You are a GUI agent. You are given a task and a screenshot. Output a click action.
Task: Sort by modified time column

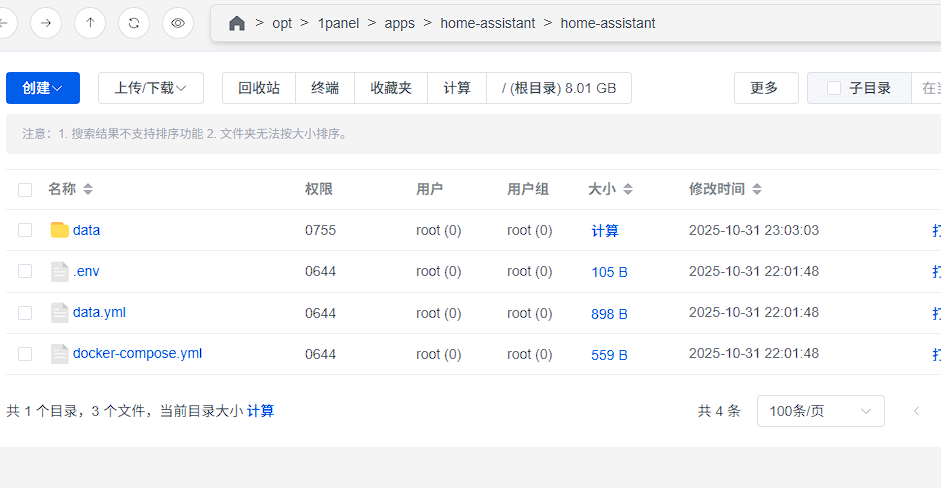(x=757, y=189)
